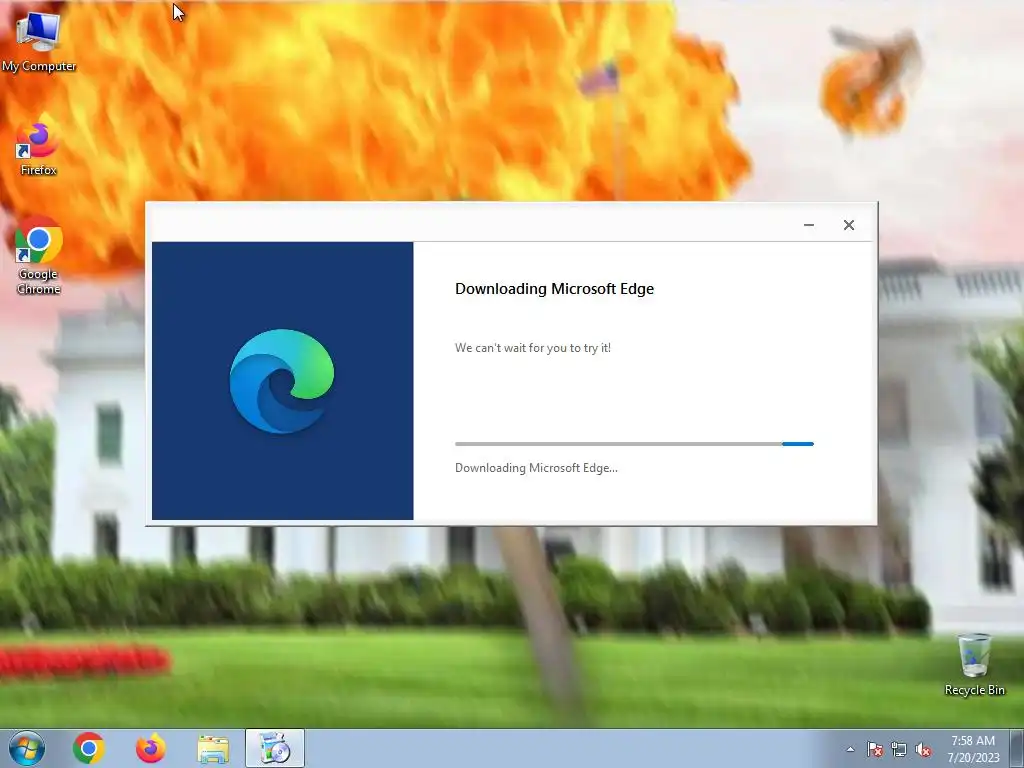Select the Edge installer taskbar button
The width and height of the screenshot is (1024, 768).
coord(275,748)
